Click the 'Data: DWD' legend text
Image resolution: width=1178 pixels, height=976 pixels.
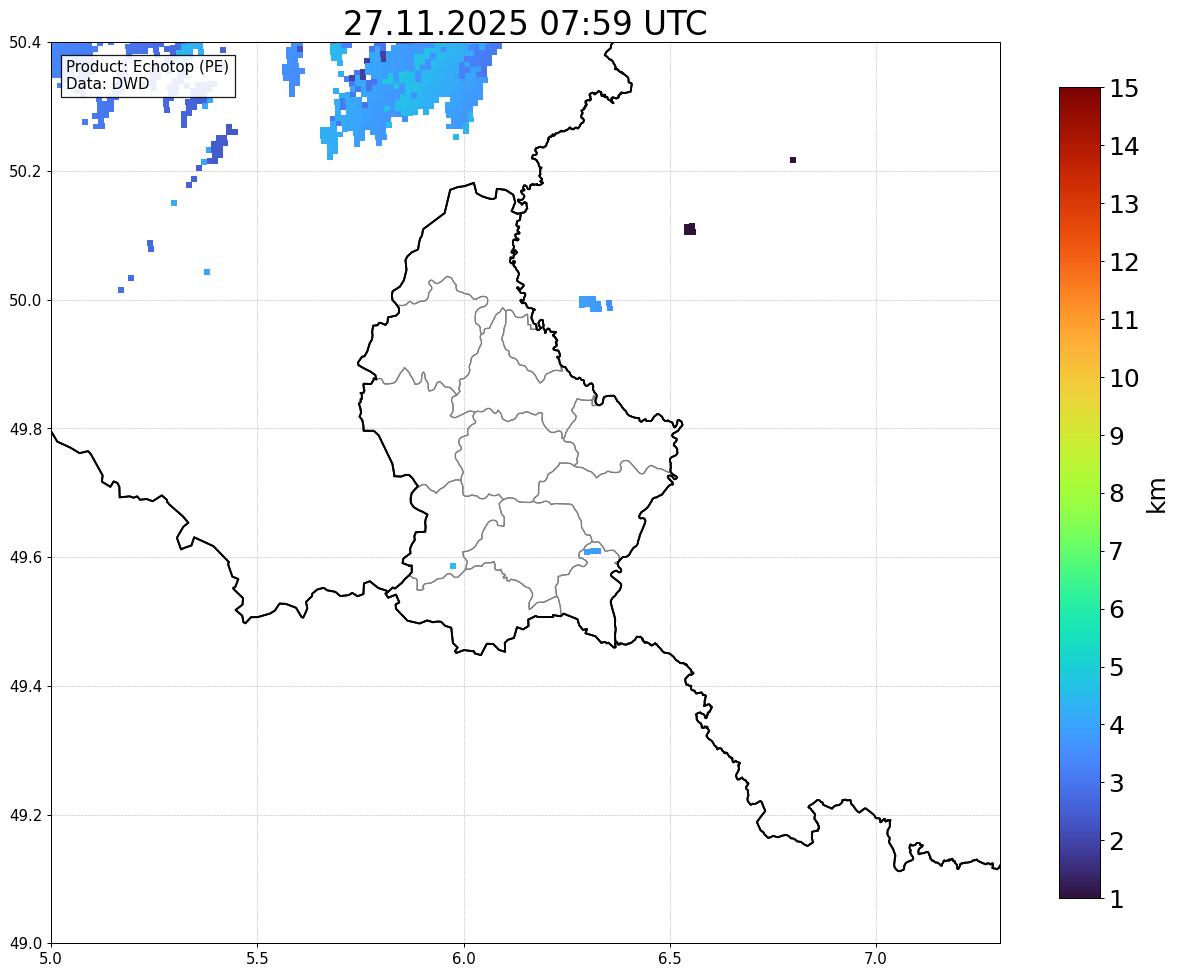coord(107,83)
